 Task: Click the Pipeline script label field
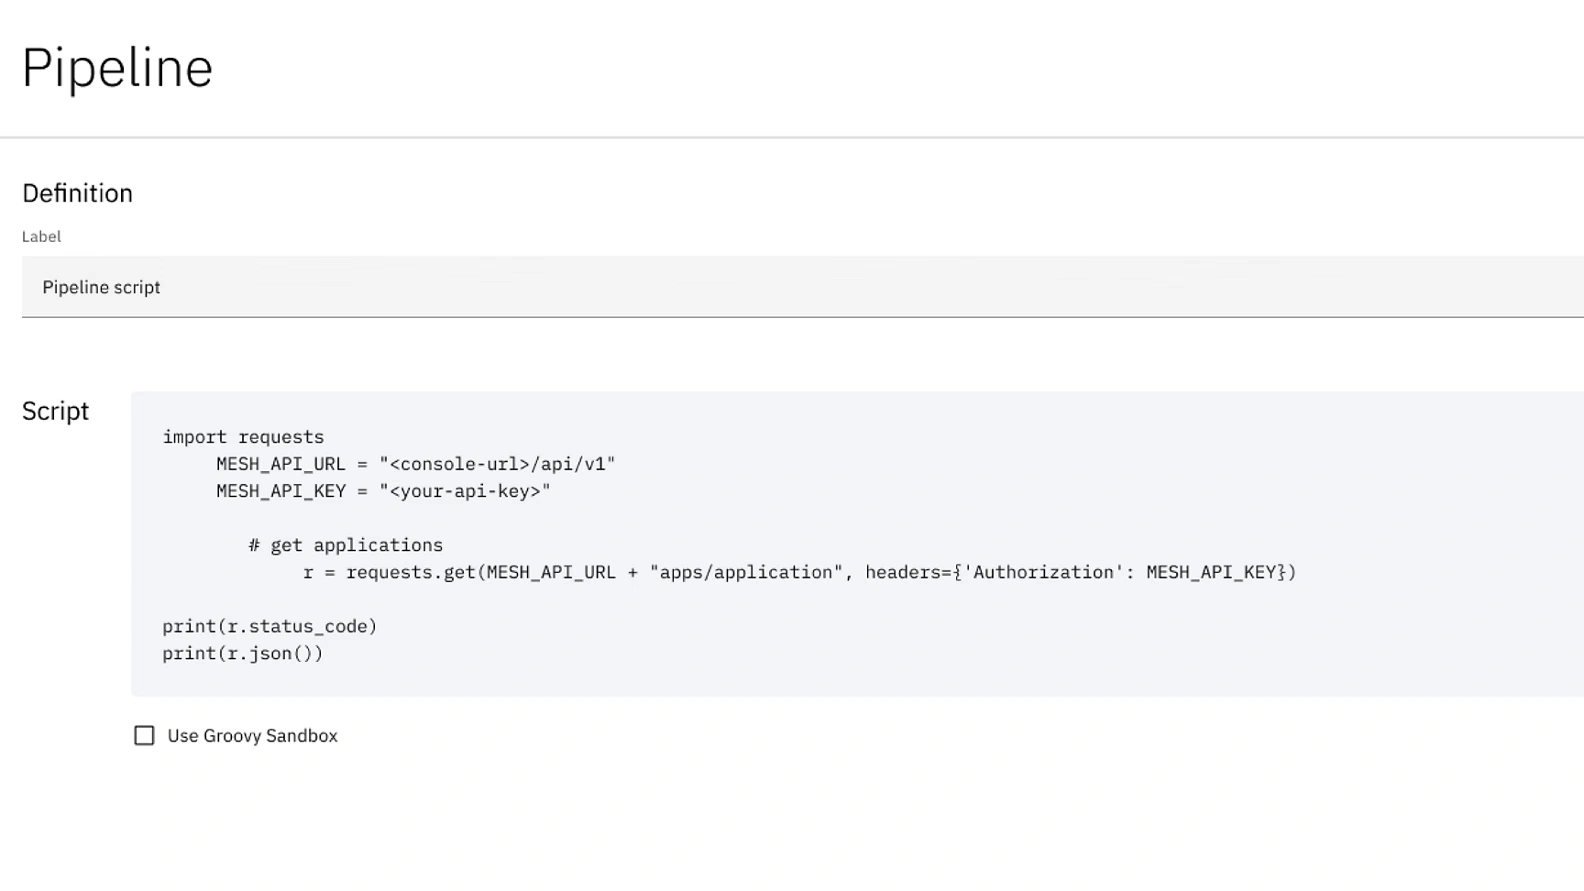[x=800, y=287]
